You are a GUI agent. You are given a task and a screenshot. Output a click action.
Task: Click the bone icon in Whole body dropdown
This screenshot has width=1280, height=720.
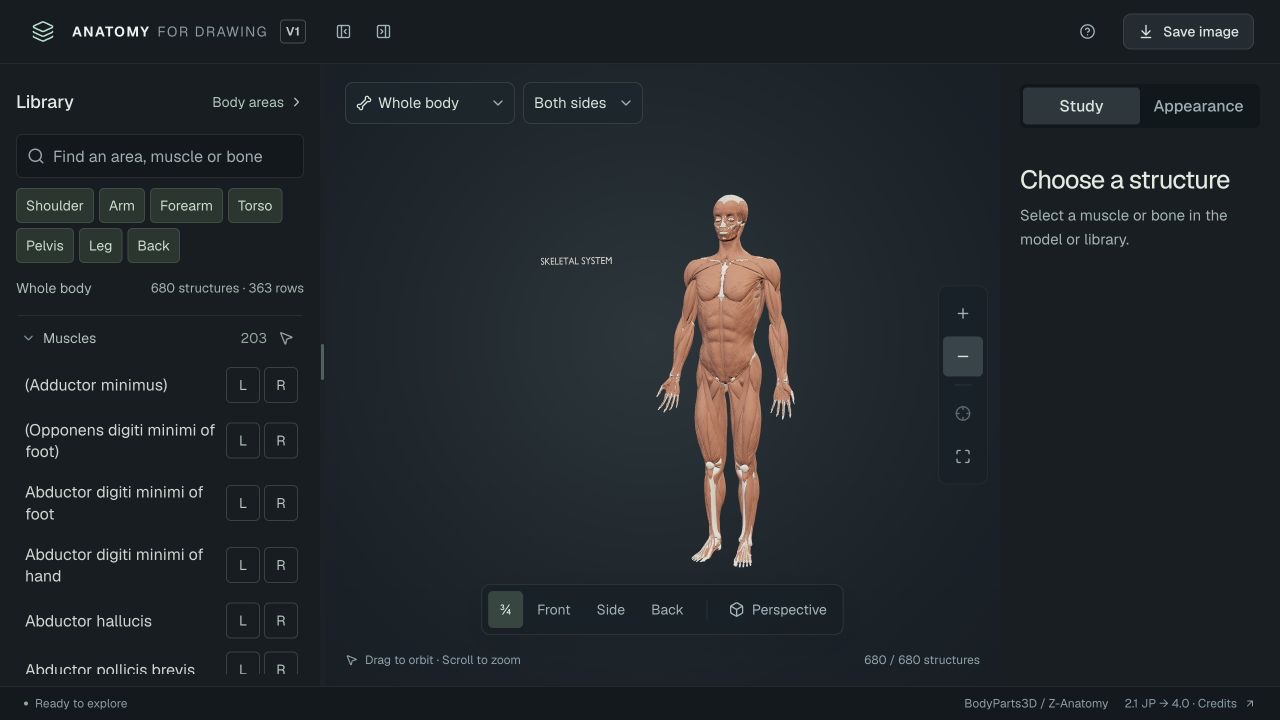[x=364, y=103]
